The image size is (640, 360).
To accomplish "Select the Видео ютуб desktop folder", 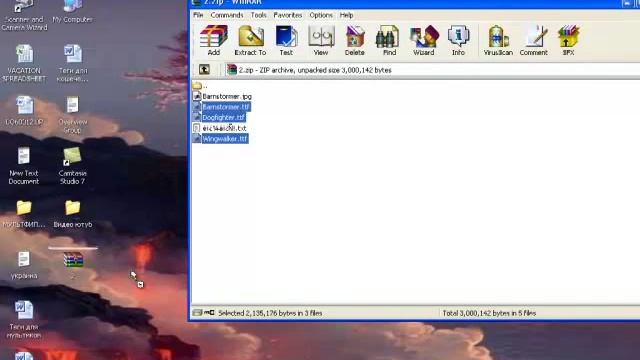I will click(x=73, y=213).
